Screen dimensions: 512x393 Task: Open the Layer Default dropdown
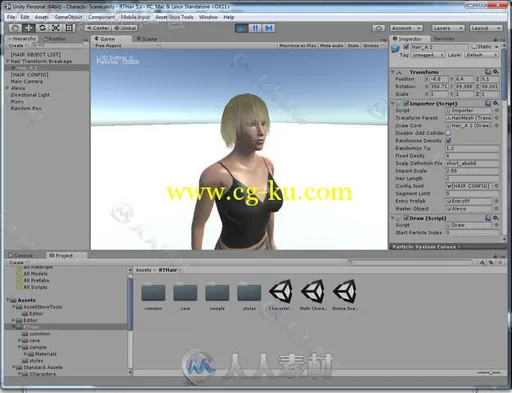click(482, 55)
